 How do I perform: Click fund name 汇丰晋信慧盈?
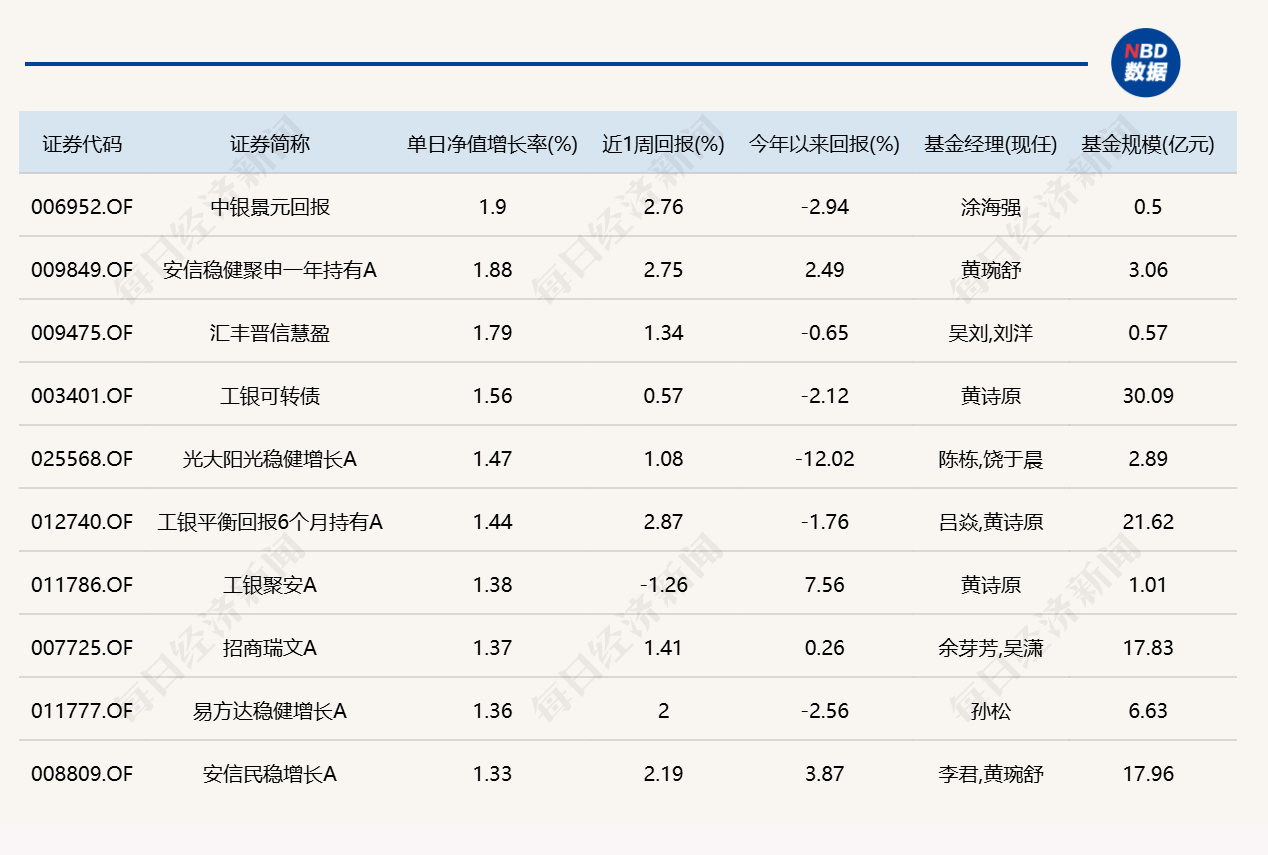tap(270, 333)
